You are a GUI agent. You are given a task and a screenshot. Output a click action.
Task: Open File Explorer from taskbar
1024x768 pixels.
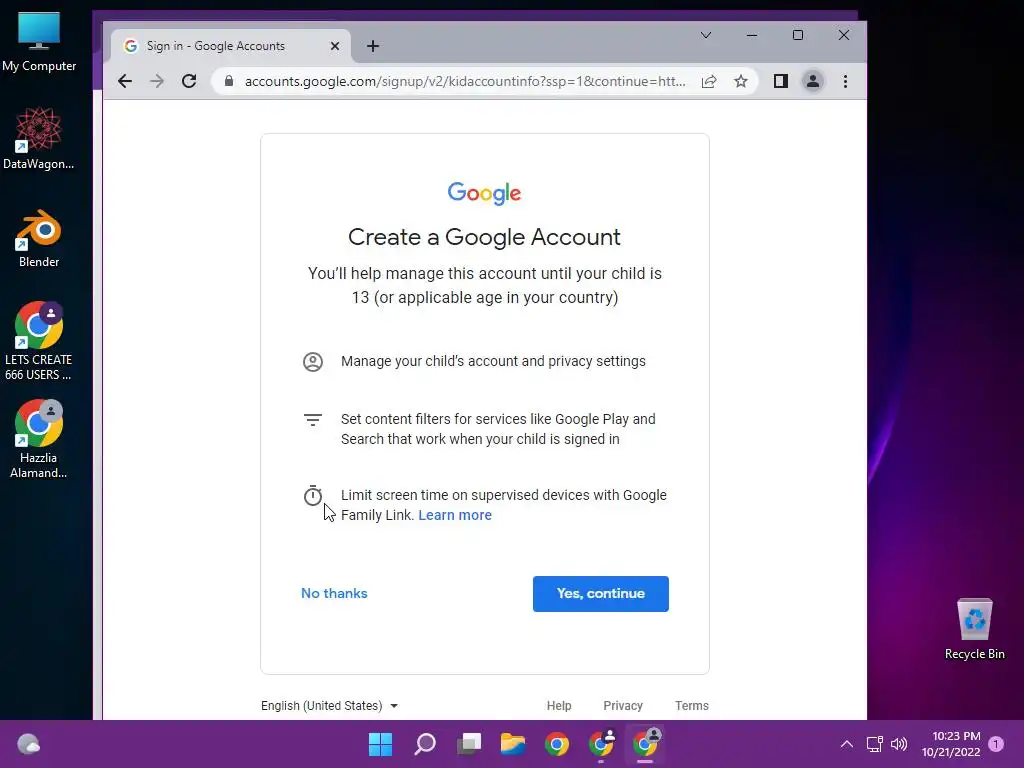(513, 744)
